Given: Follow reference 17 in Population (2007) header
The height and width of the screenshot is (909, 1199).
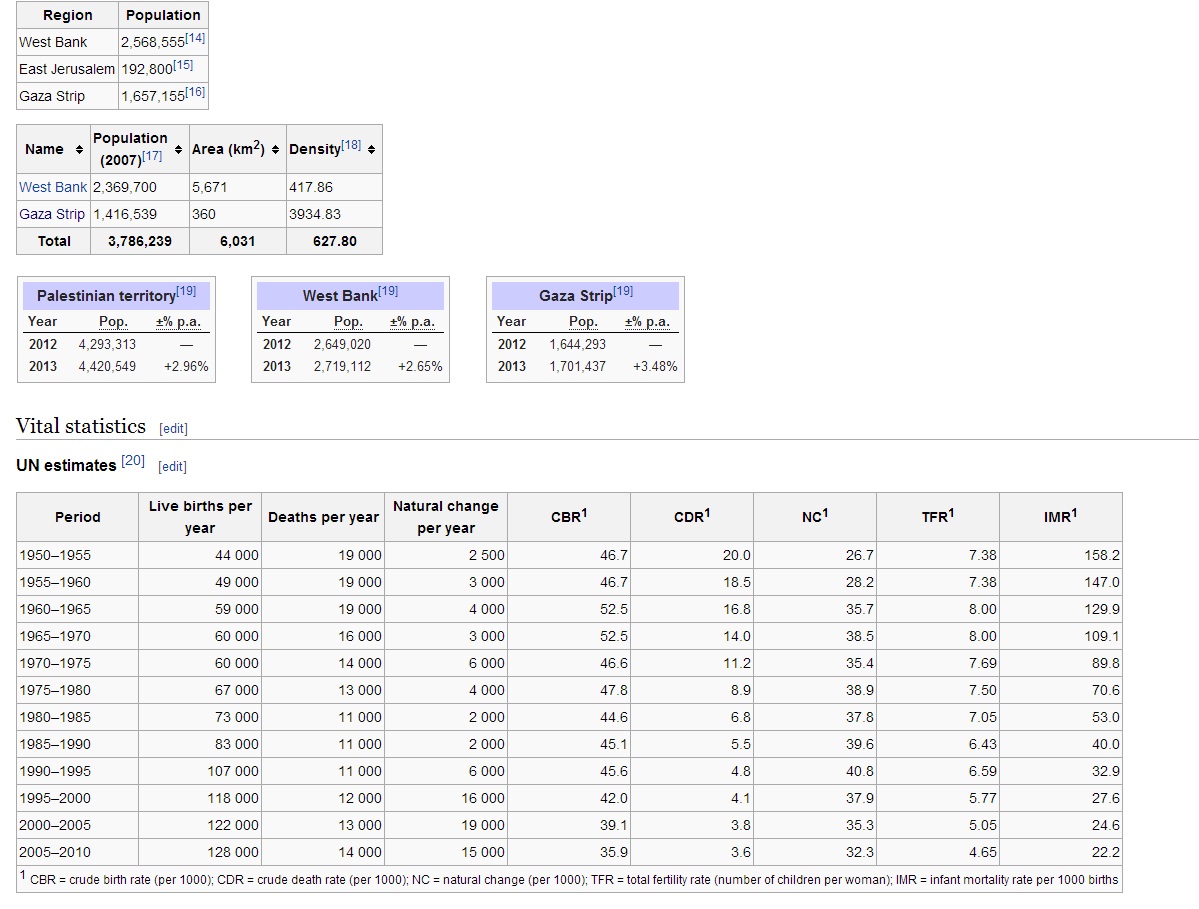Looking at the screenshot, I should pyautogui.click(x=152, y=157).
